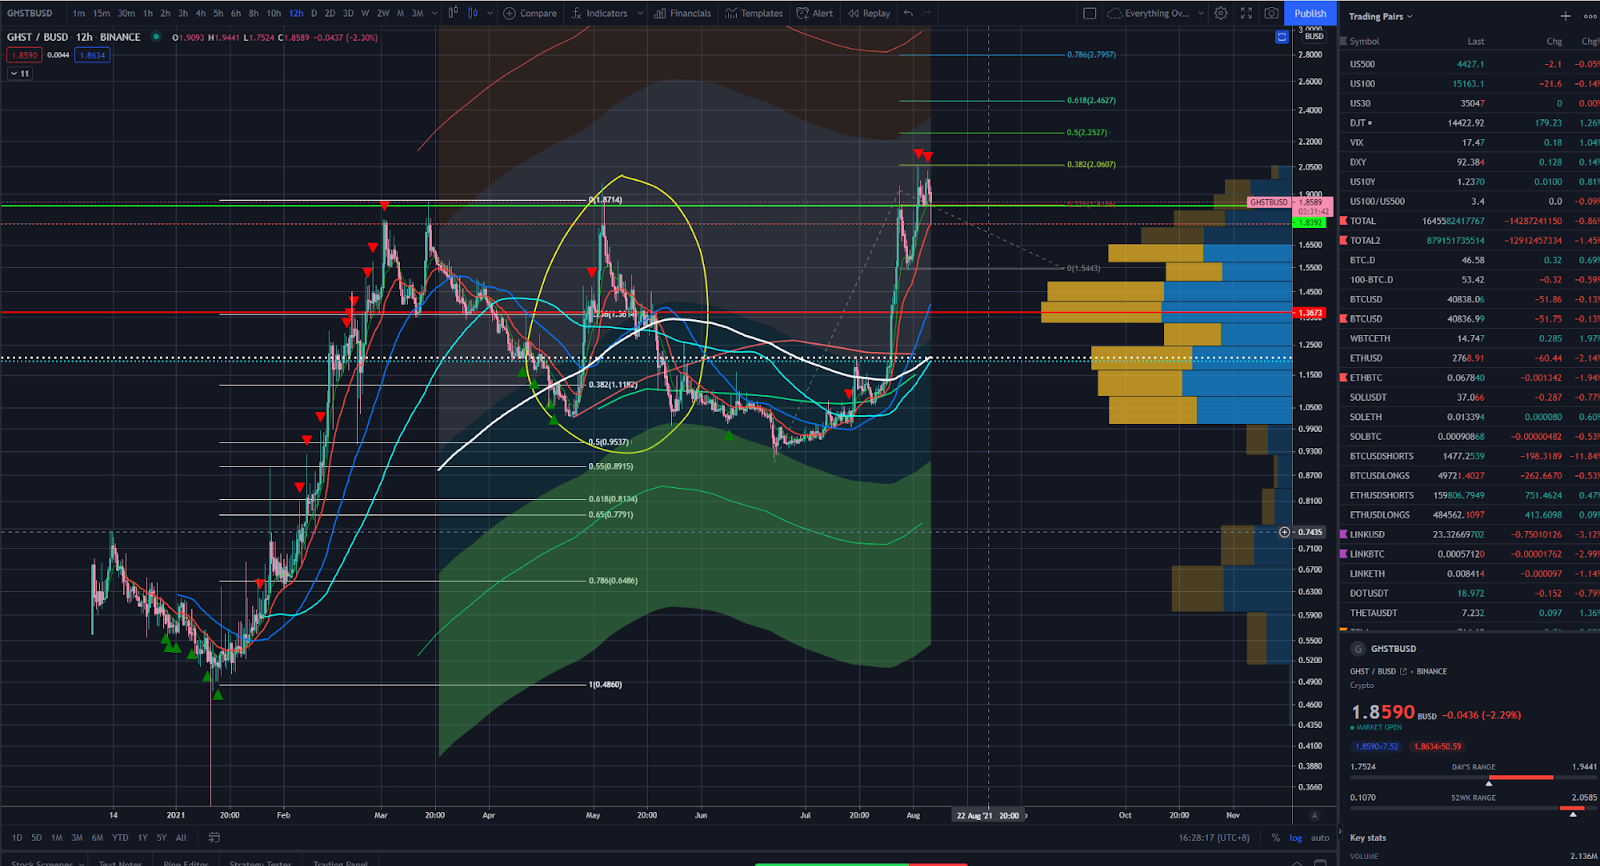The width and height of the screenshot is (1600, 866).
Task: Open the GHSTBUSD symbol search
Action: pyautogui.click(x=30, y=13)
